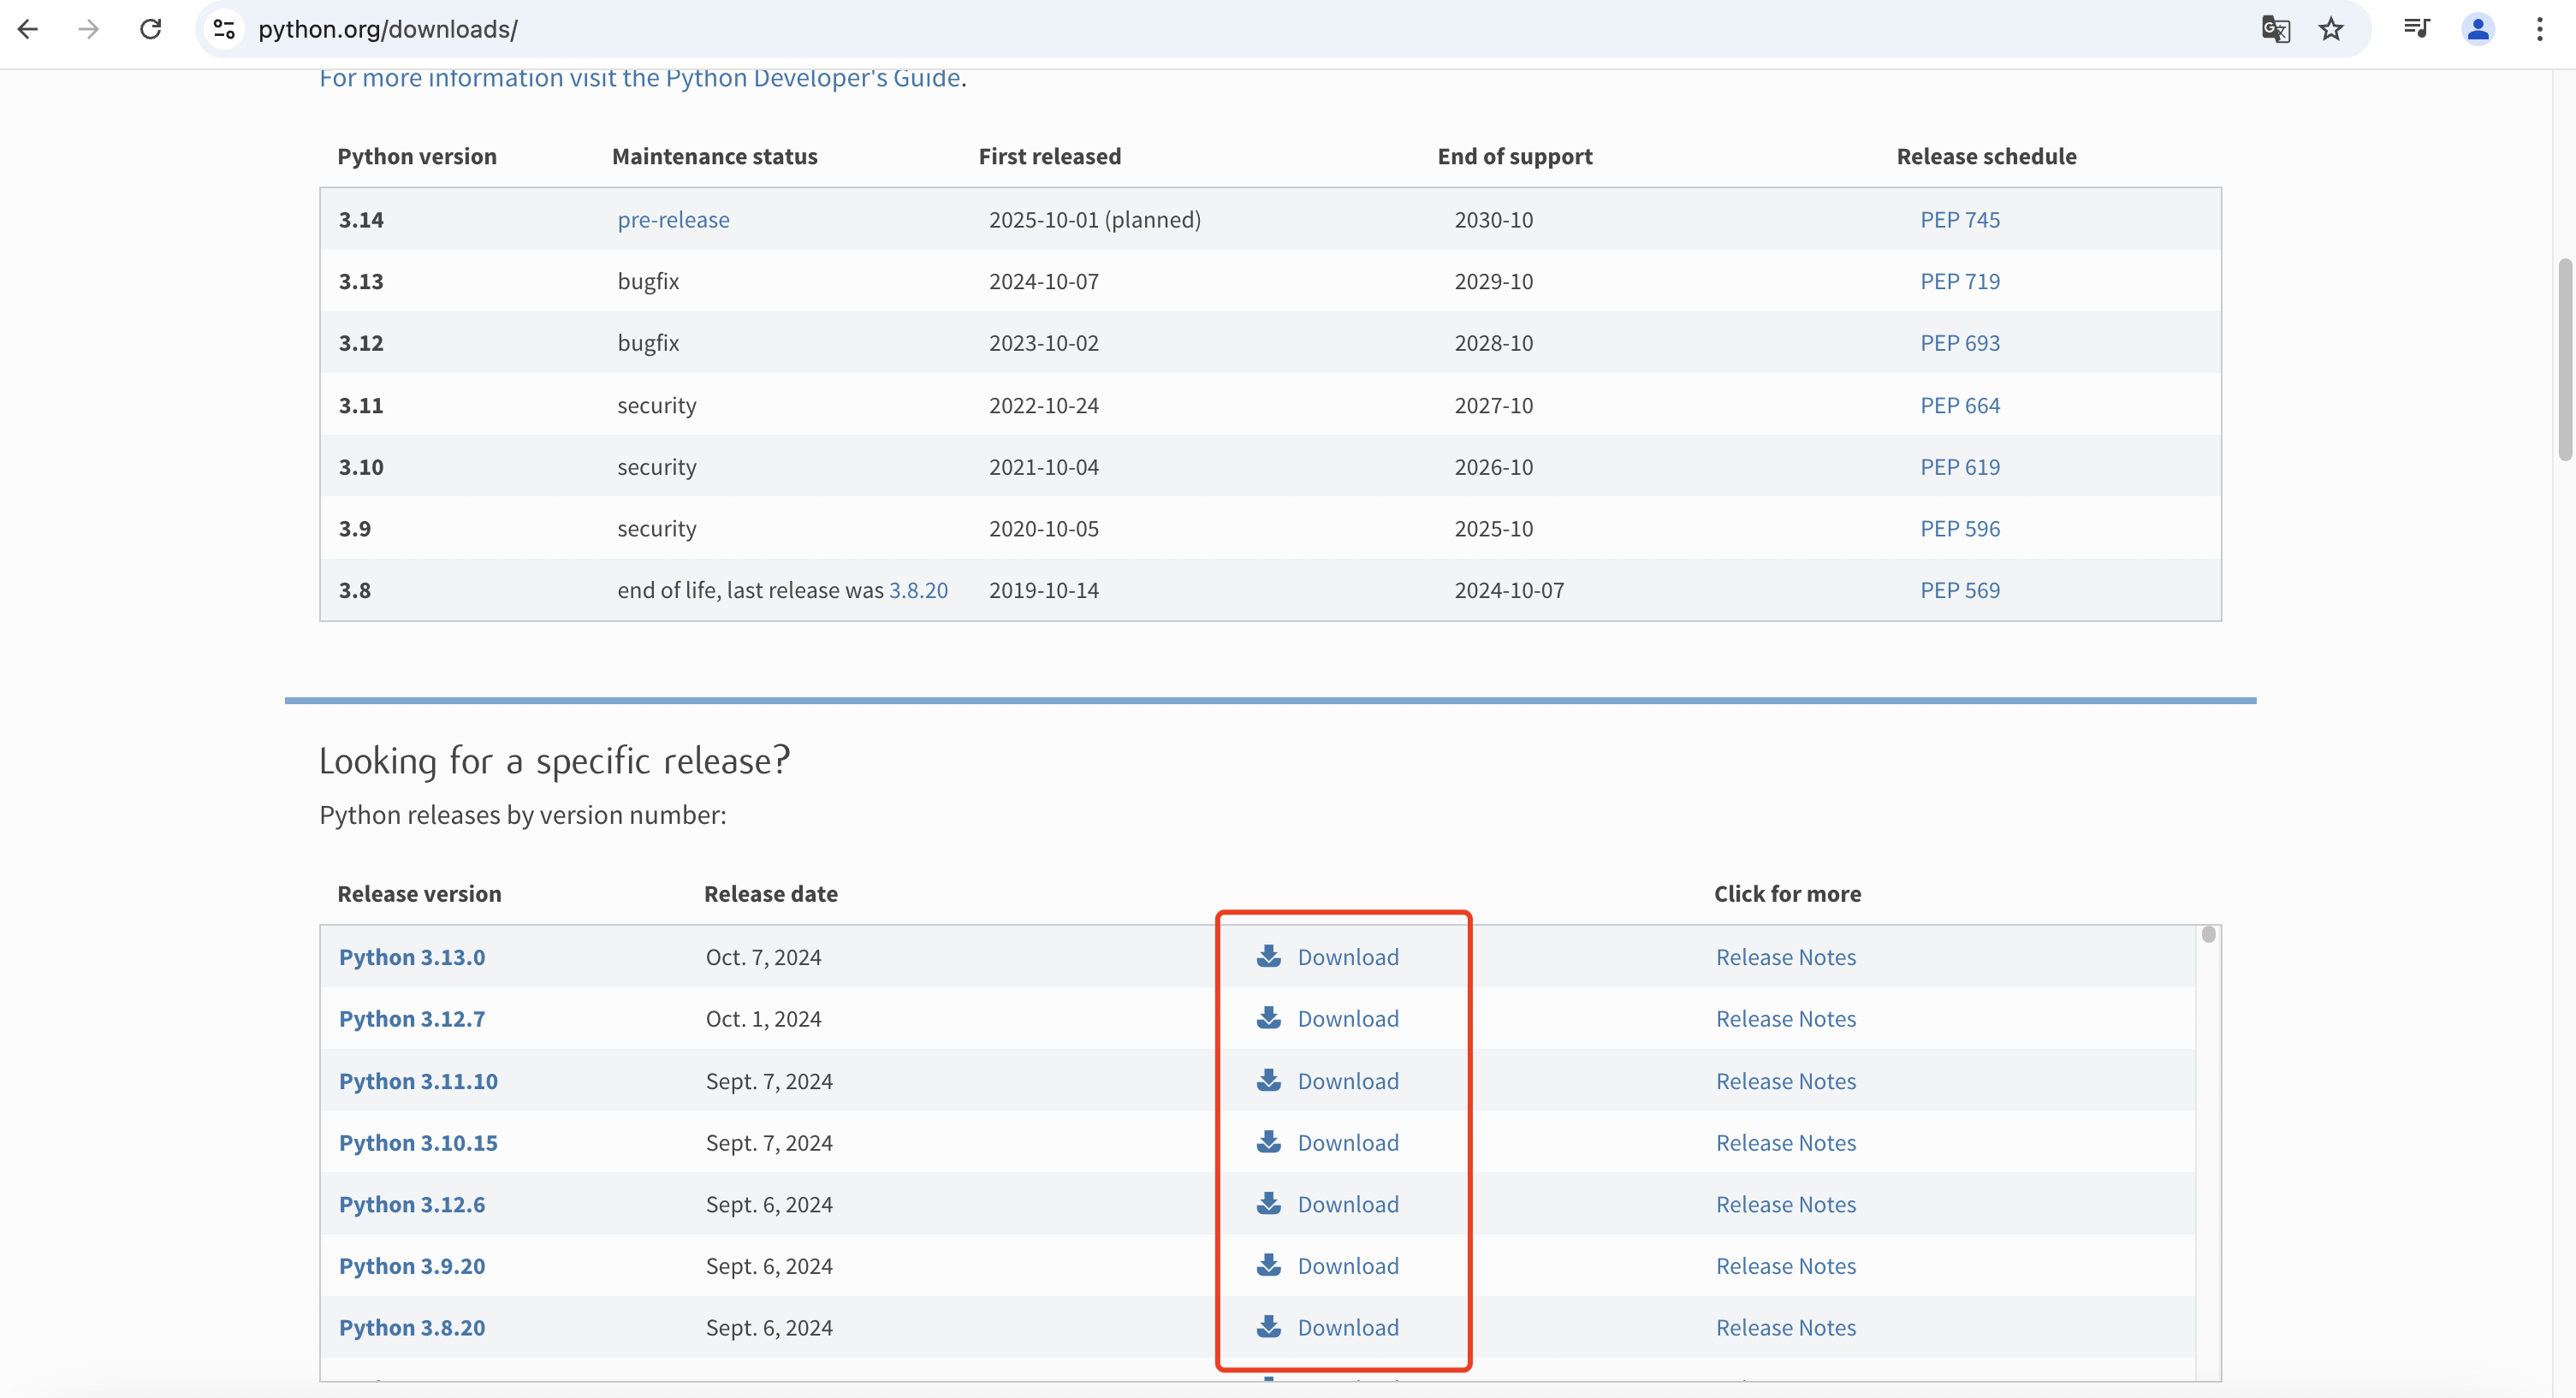Select the end of support date 2028-10
The image size is (2576, 1398).
pyautogui.click(x=1493, y=343)
